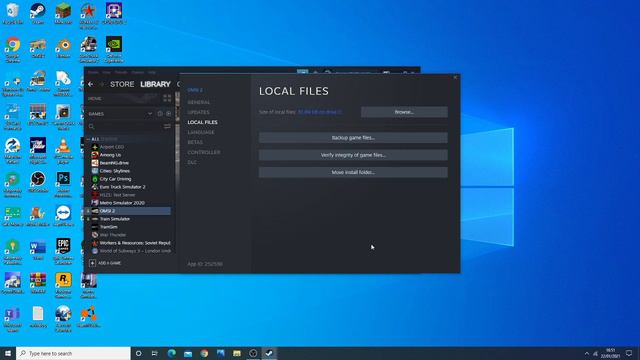Click the Photoshop desktop icon
Screen dimensions: 640x360
click(63, 184)
